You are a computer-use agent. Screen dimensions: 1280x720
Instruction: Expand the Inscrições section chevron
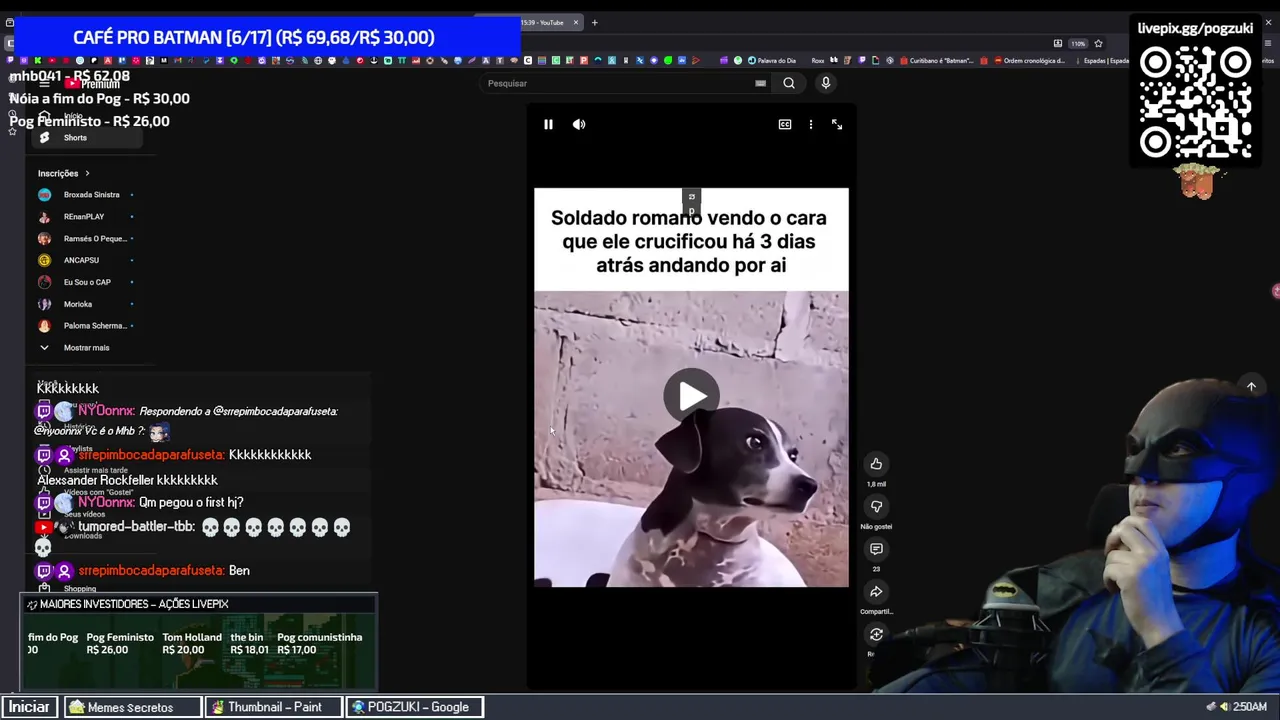click(x=87, y=174)
